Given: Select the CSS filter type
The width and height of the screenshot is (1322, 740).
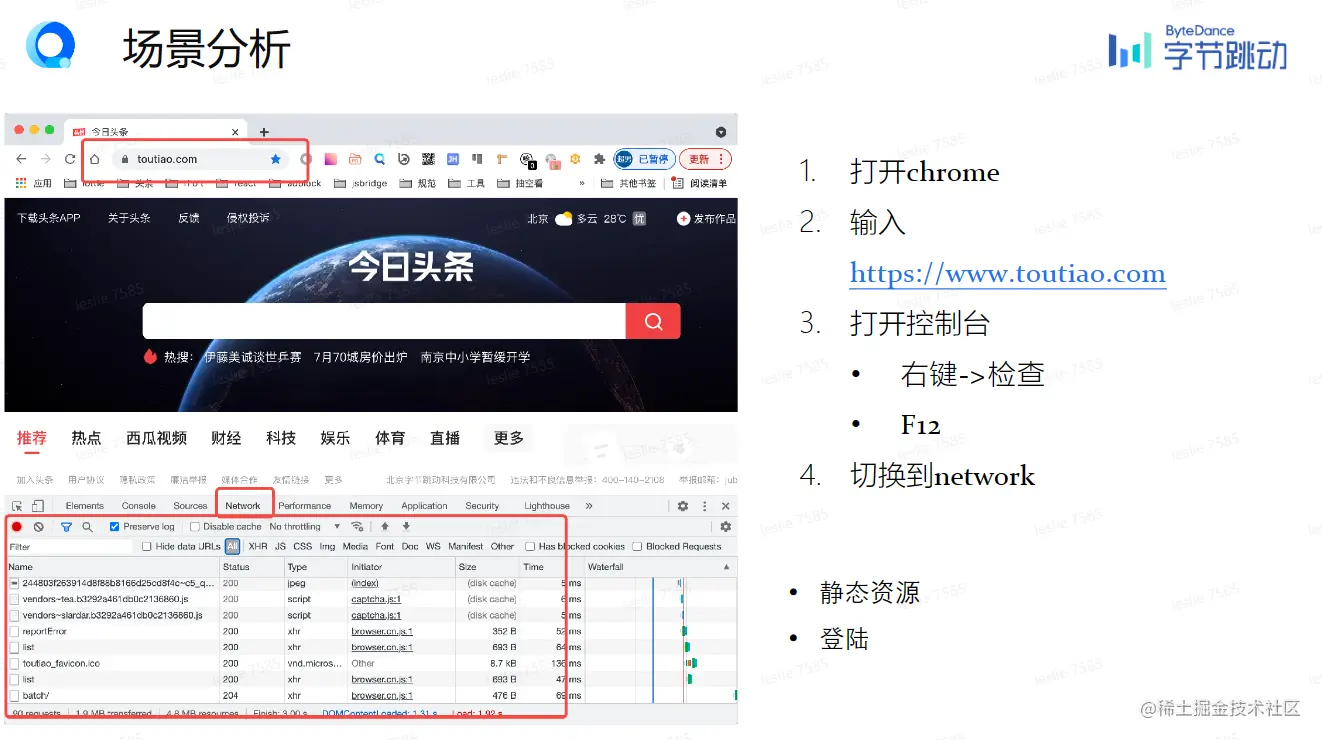Looking at the screenshot, I should click(302, 546).
